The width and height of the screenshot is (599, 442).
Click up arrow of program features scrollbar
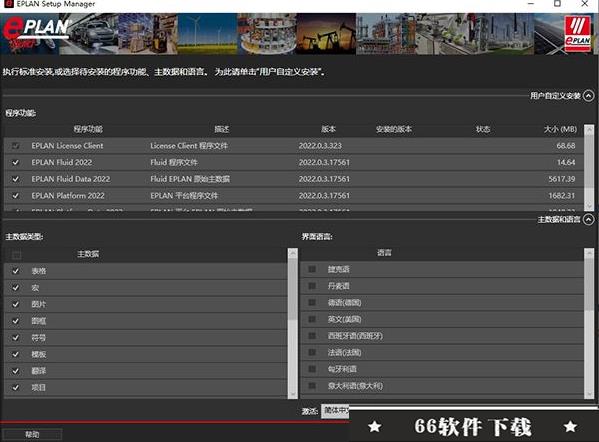[589, 130]
